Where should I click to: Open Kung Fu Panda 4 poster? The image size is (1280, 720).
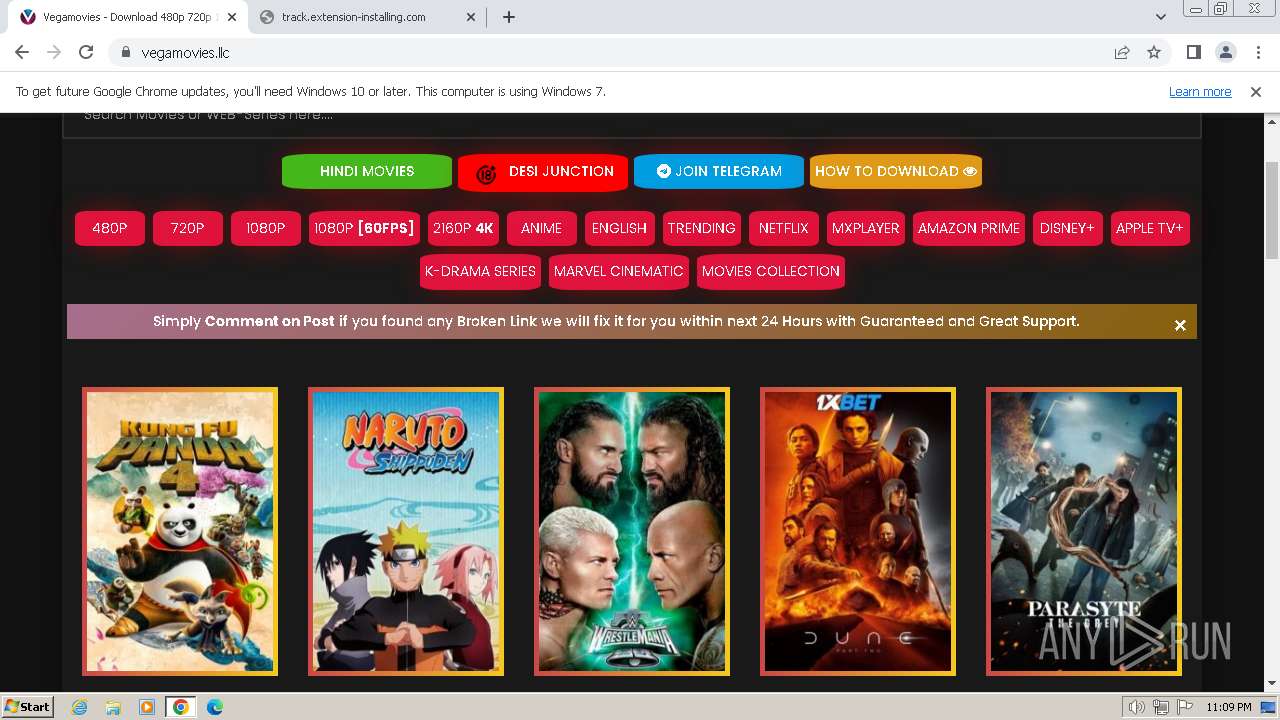[180, 531]
